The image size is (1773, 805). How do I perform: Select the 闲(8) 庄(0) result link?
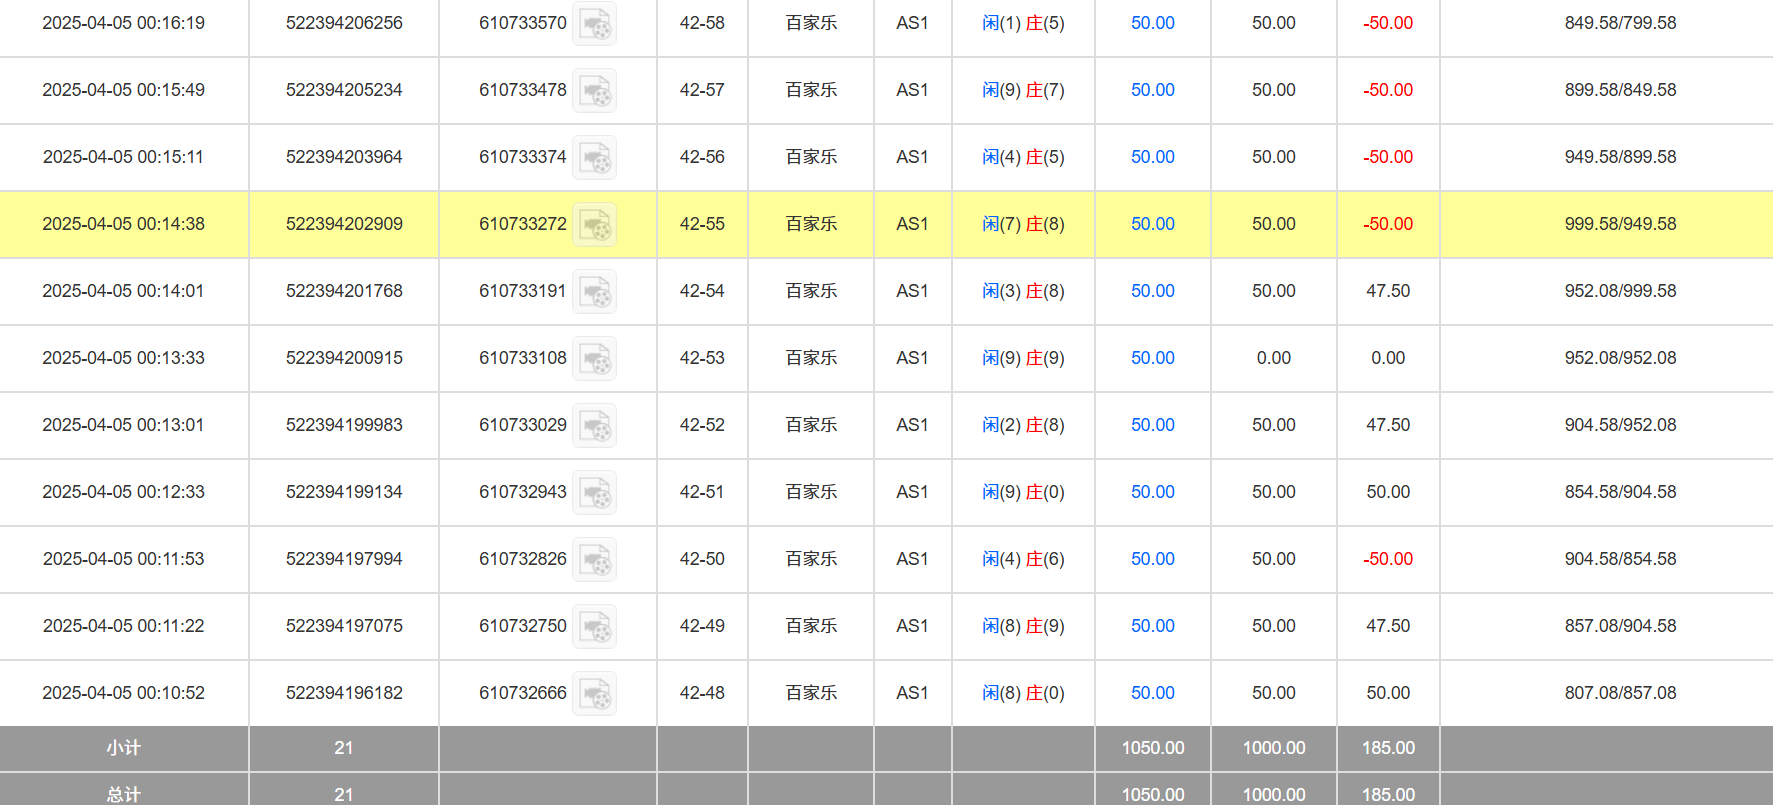(x=1023, y=693)
